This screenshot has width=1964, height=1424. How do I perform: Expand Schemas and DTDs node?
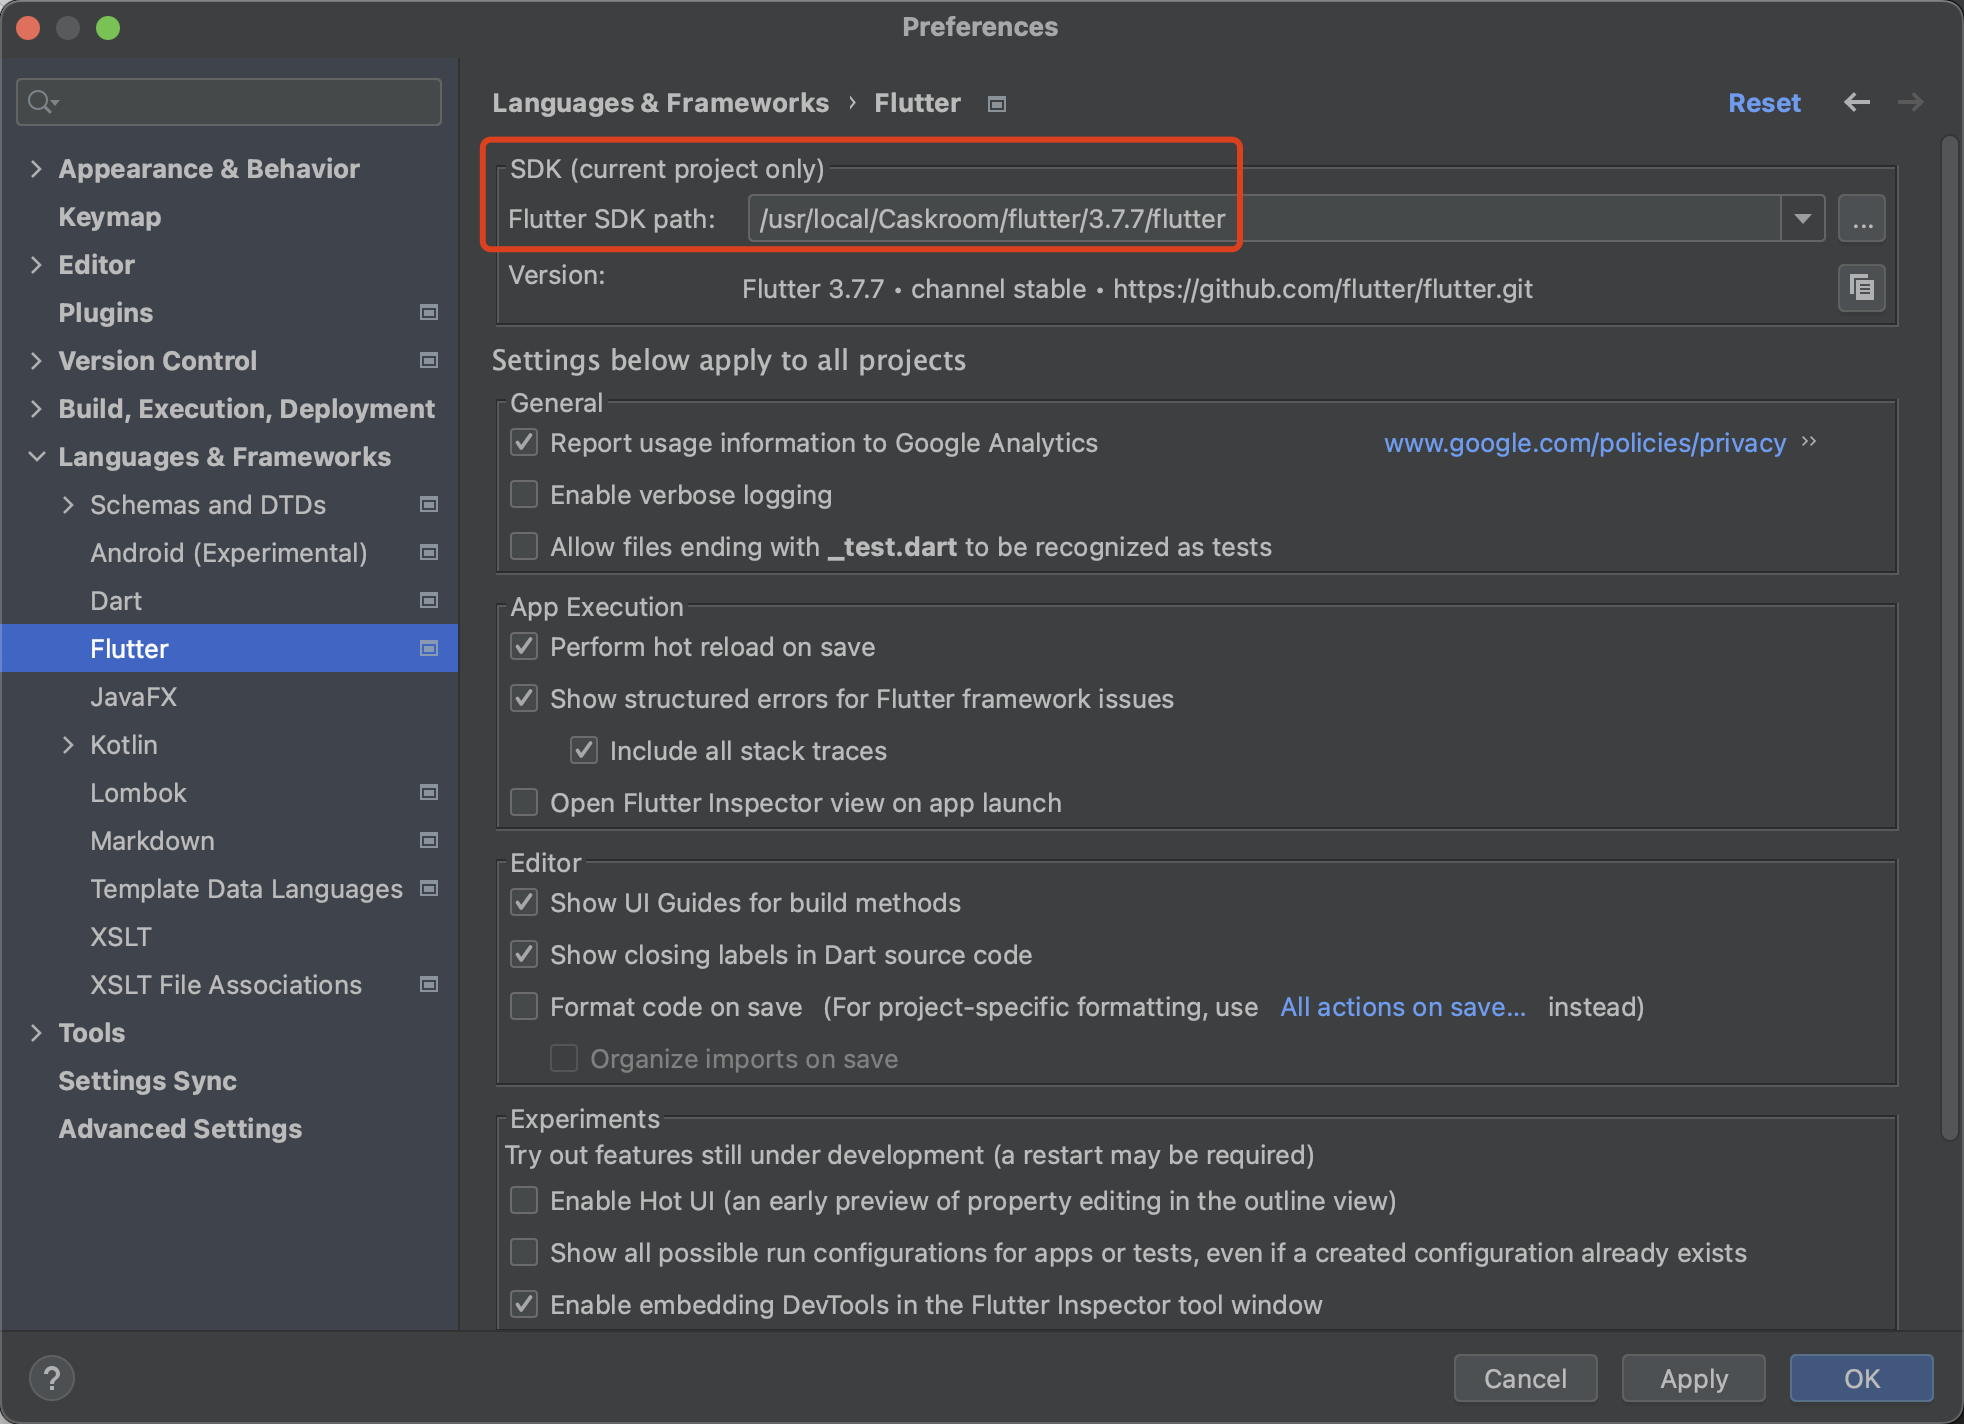(x=68, y=505)
